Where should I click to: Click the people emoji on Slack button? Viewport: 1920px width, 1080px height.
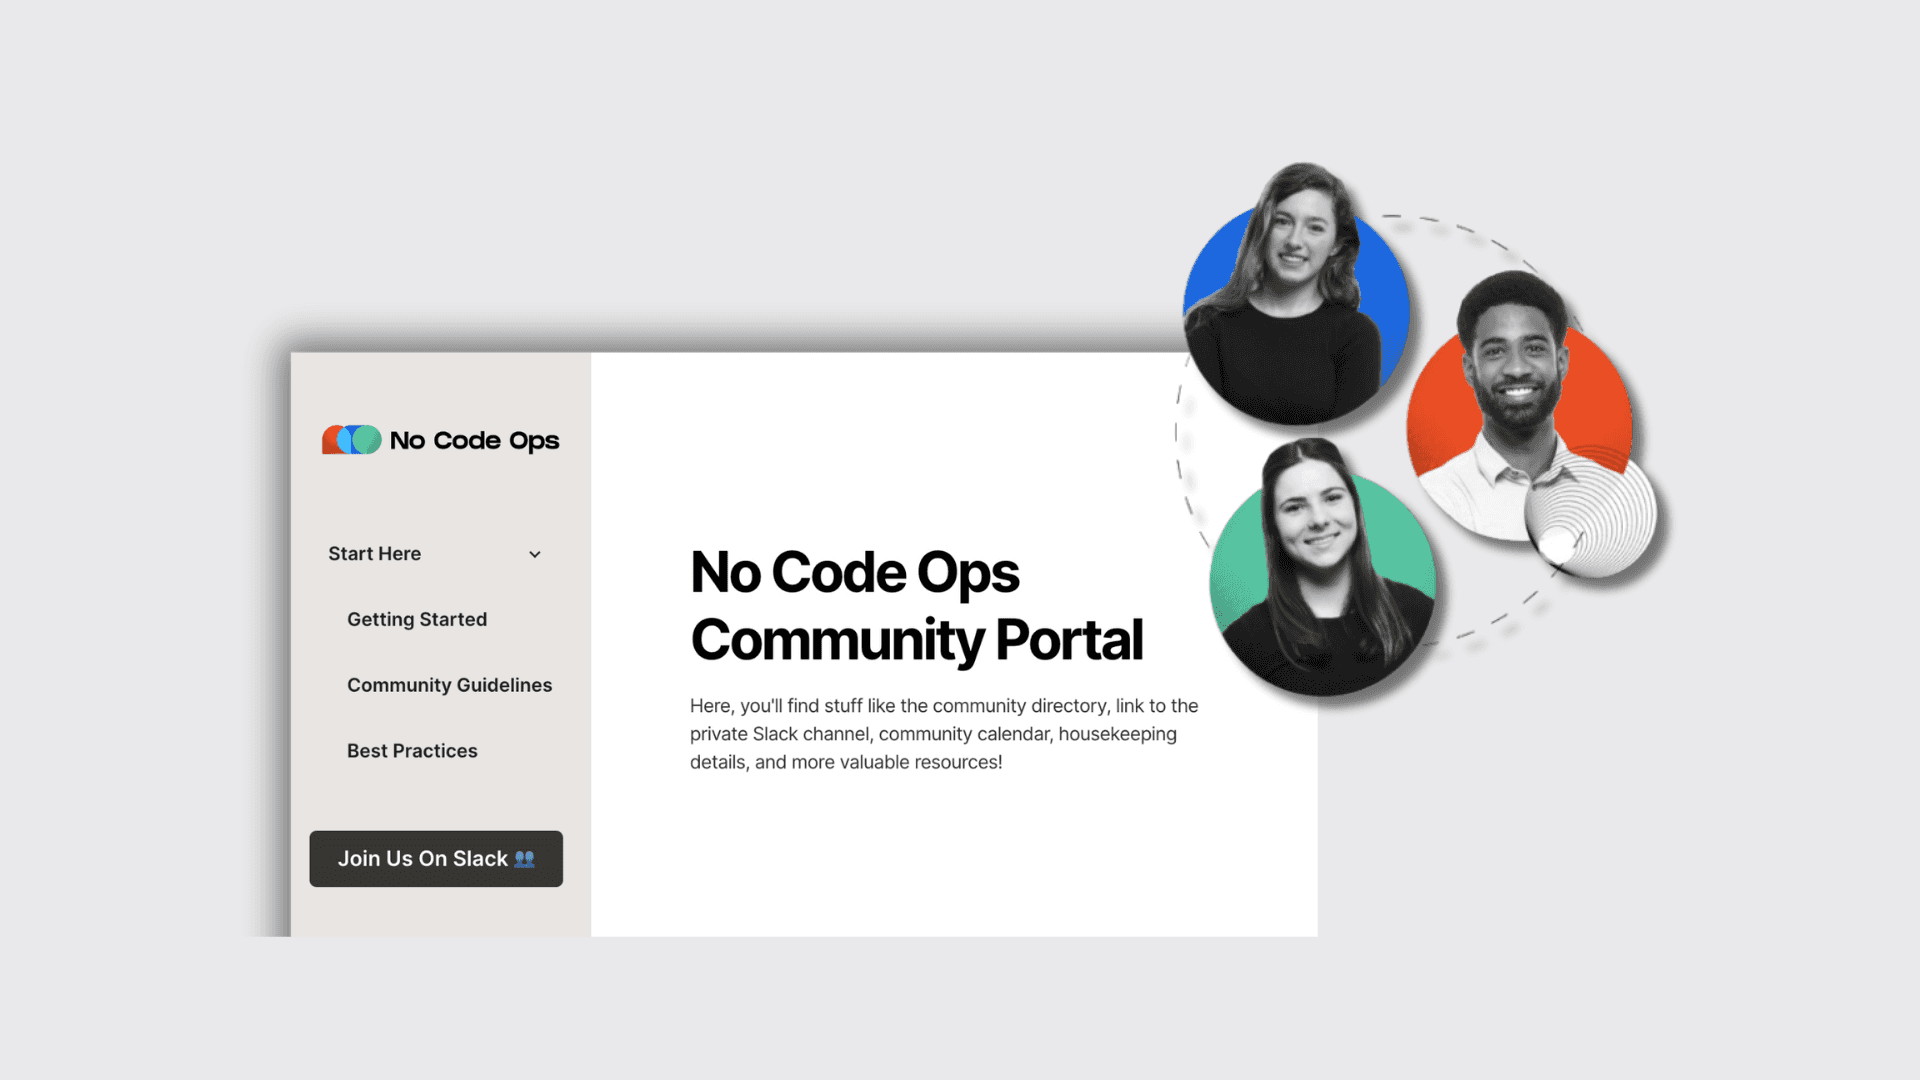tap(525, 859)
